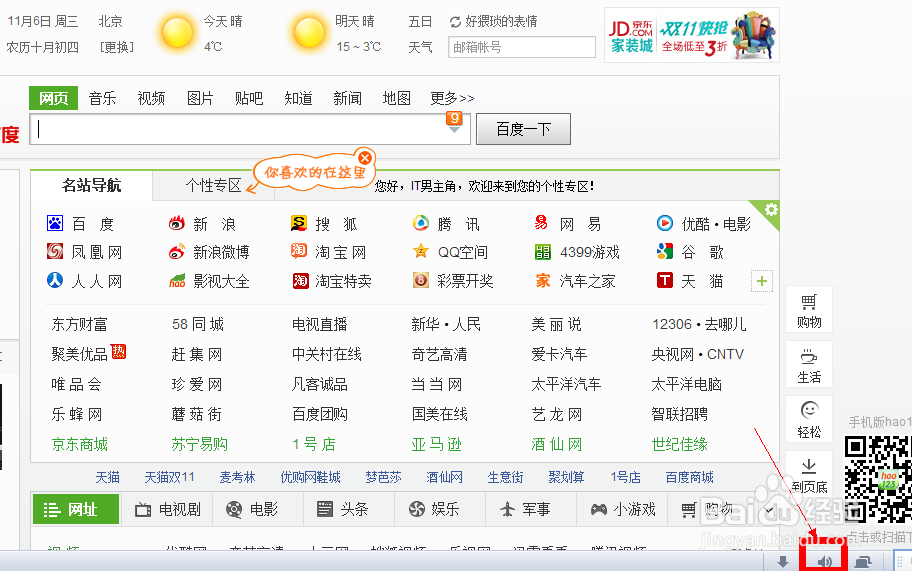
Task: Add a site with green plus button
Action: [x=762, y=281]
